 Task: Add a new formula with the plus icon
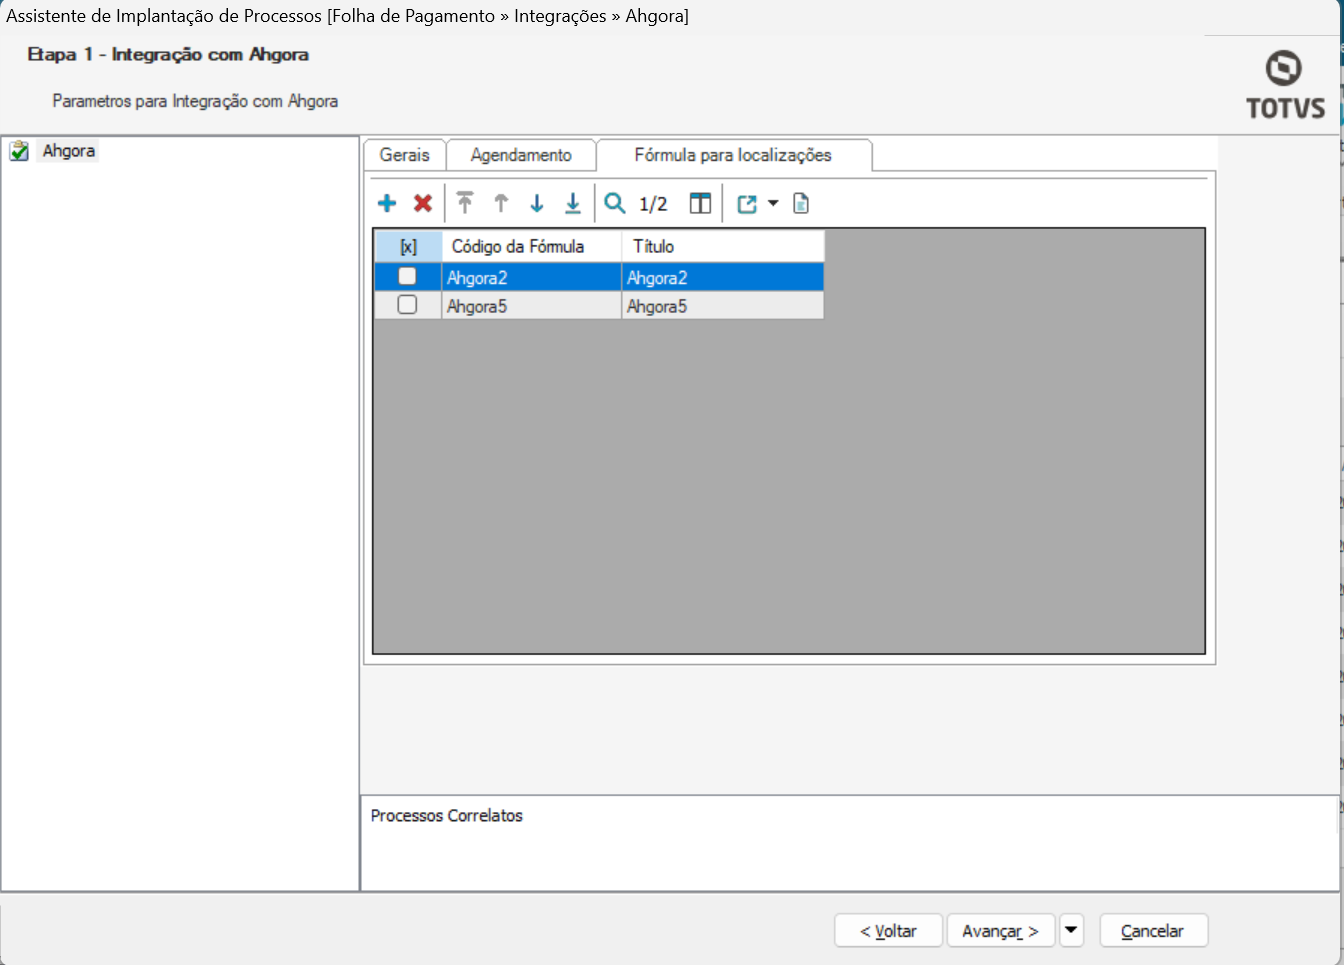click(x=387, y=204)
